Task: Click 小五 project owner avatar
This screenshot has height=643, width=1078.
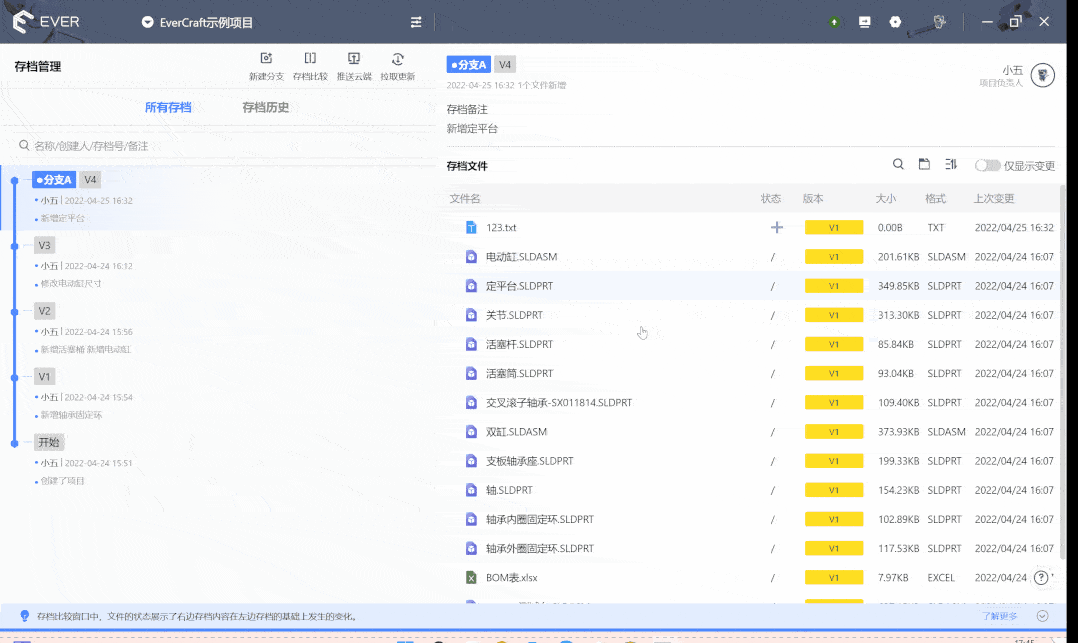Action: (x=1043, y=75)
